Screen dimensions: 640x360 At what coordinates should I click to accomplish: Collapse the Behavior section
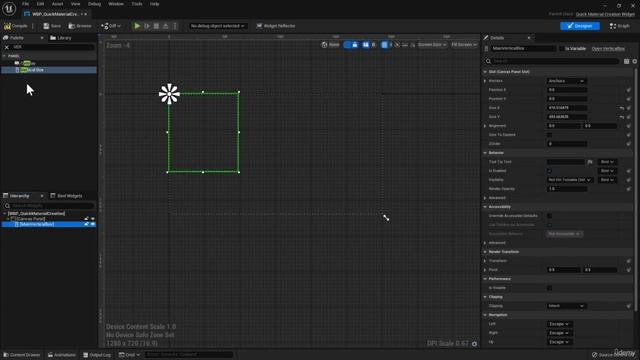(485, 153)
